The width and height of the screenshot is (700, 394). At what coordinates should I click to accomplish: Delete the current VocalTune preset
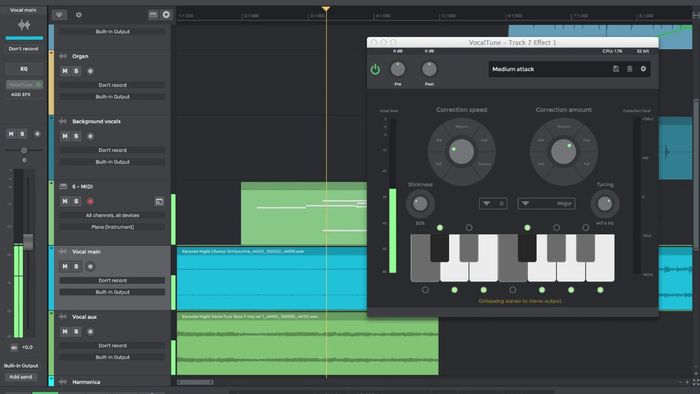coord(629,69)
